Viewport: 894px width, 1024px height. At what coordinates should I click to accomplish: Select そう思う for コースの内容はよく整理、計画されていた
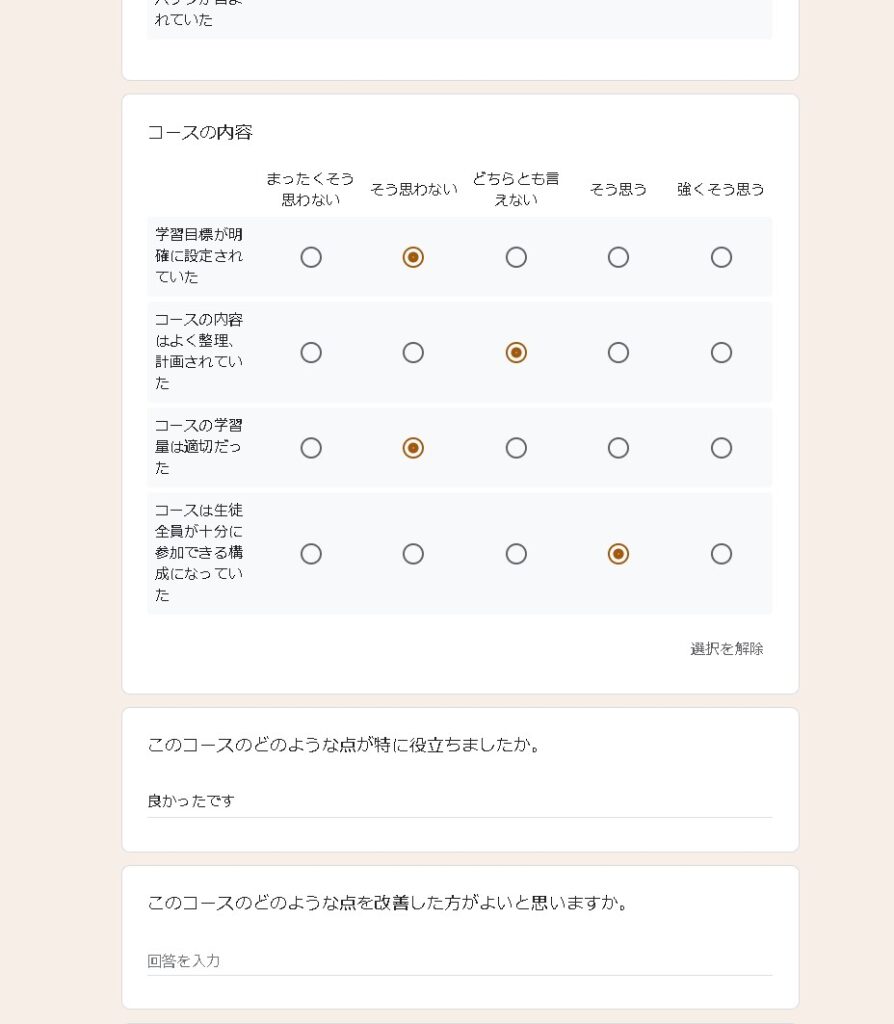(618, 353)
